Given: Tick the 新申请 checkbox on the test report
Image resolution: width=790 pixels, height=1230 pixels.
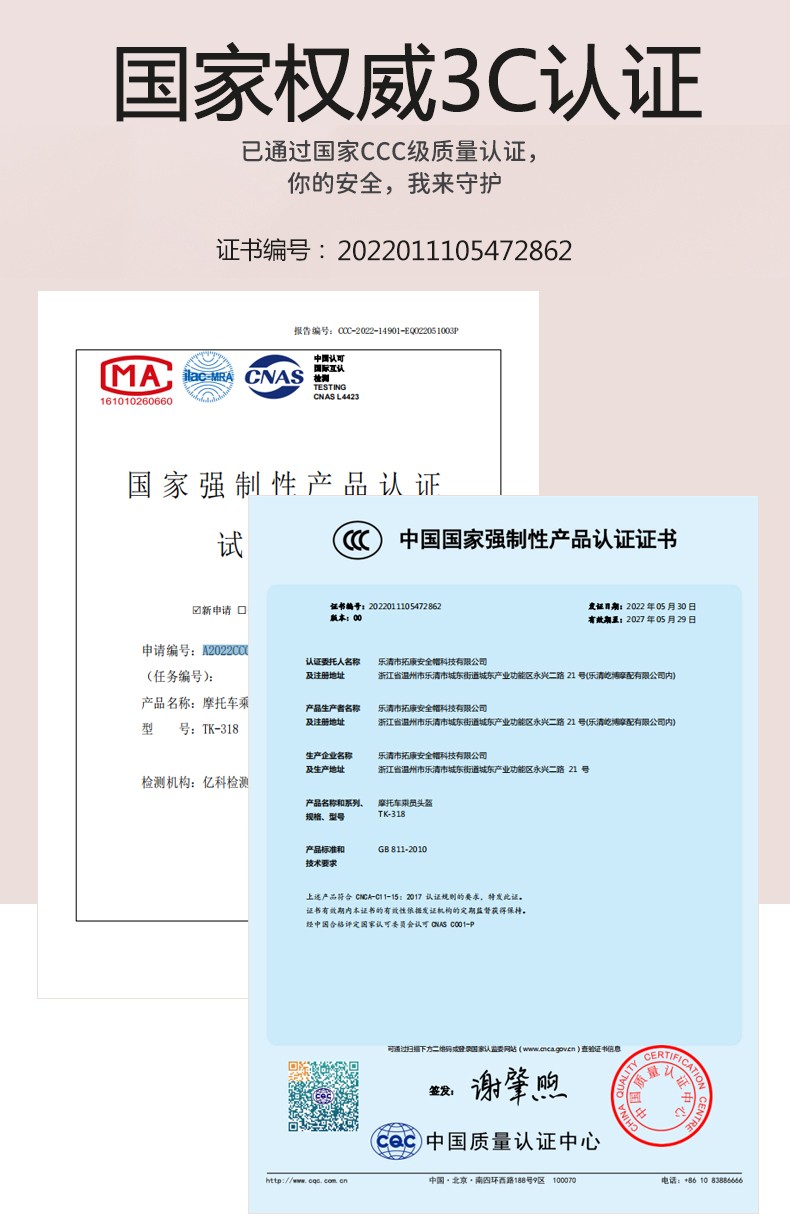Looking at the screenshot, I should point(197,610).
